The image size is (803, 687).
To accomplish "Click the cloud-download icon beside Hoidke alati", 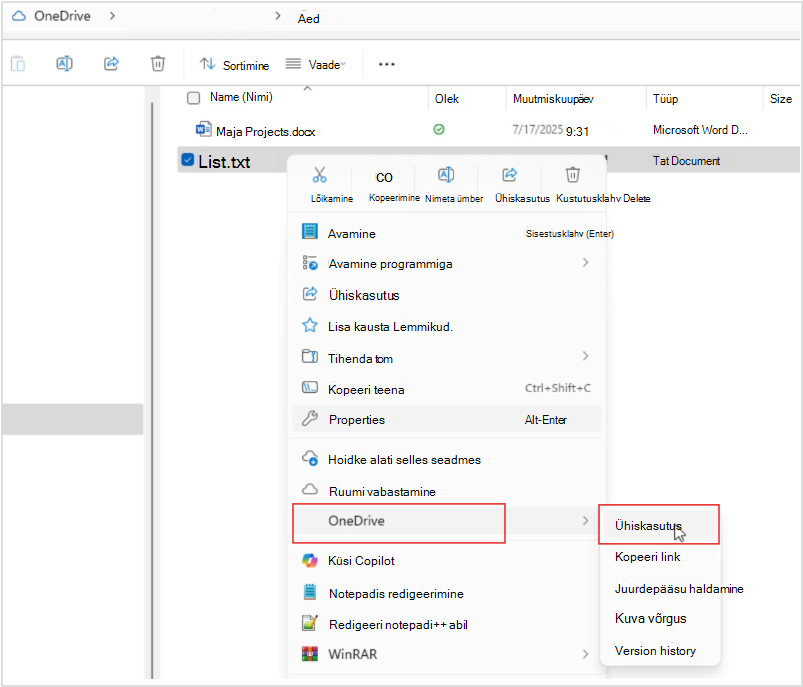I will (x=310, y=457).
